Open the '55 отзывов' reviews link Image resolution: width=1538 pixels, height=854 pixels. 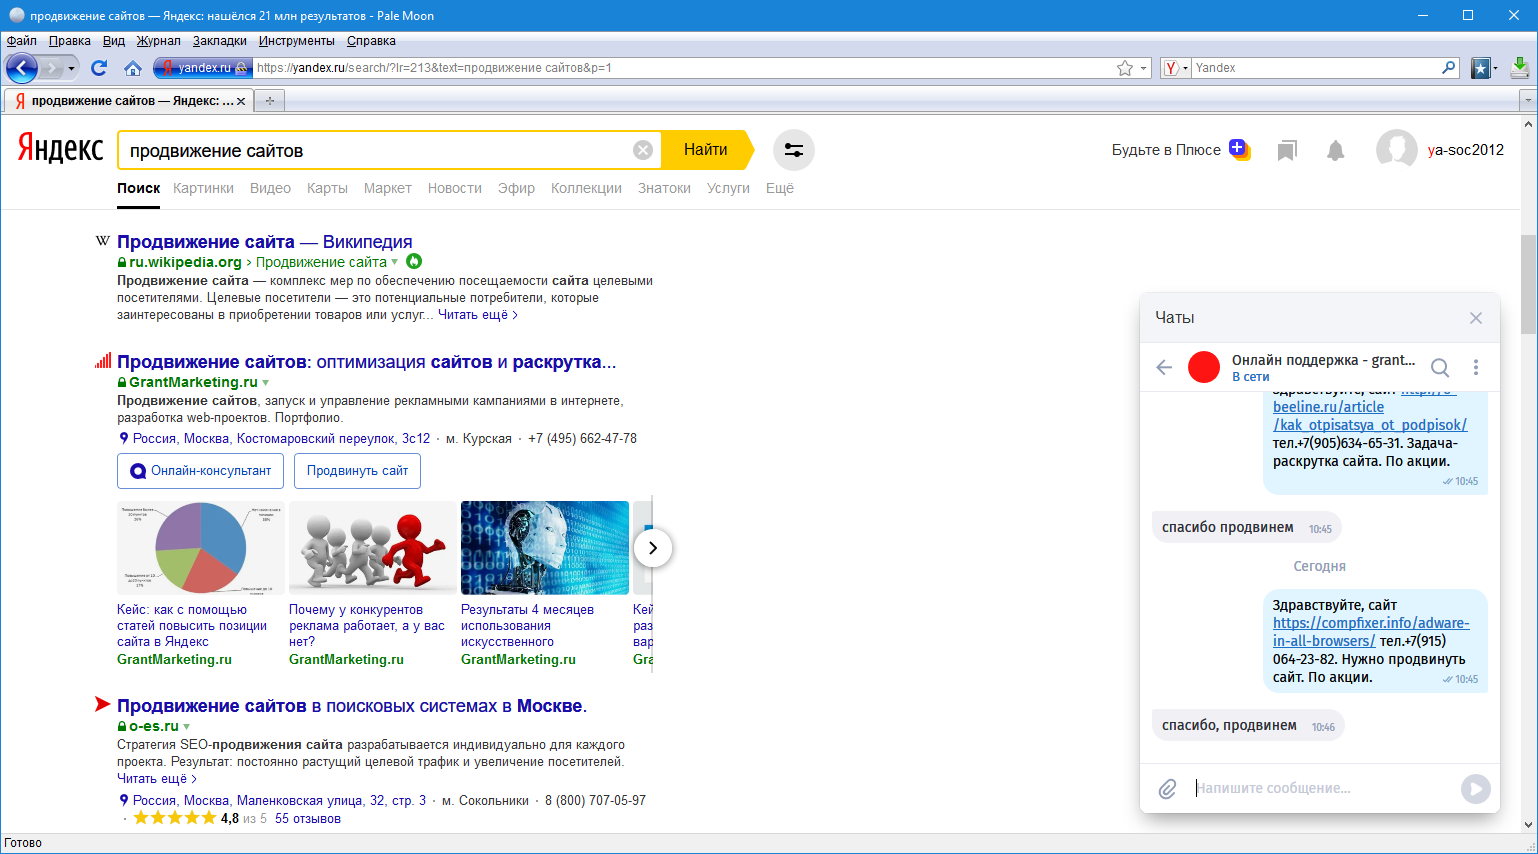tap(308, 819)
